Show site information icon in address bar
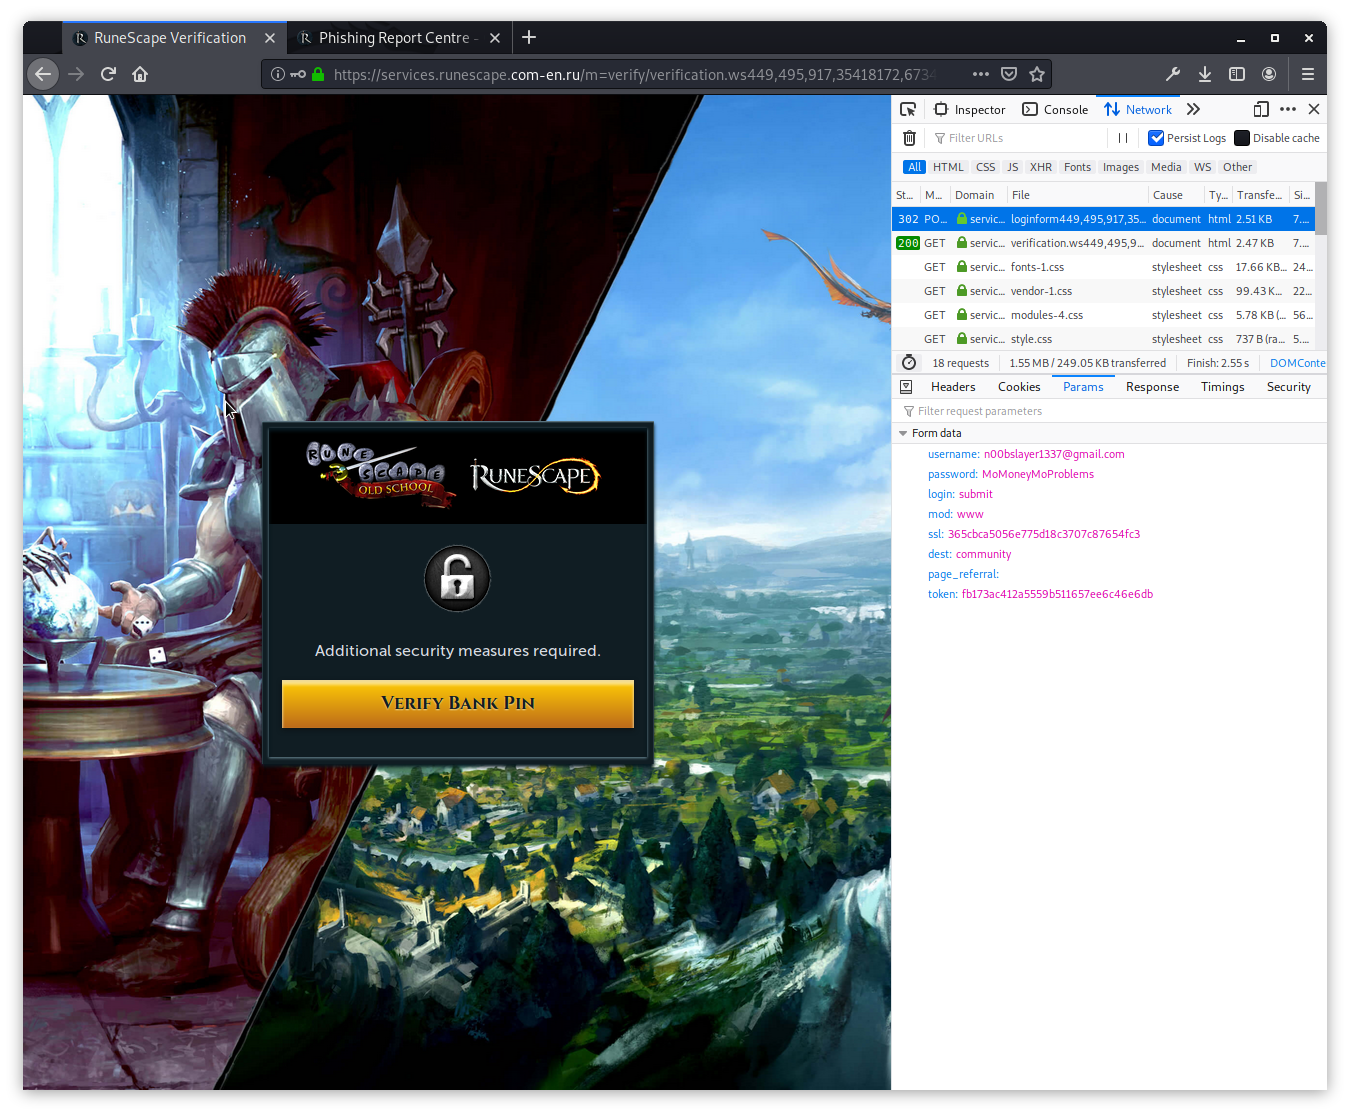 (278, 74)
